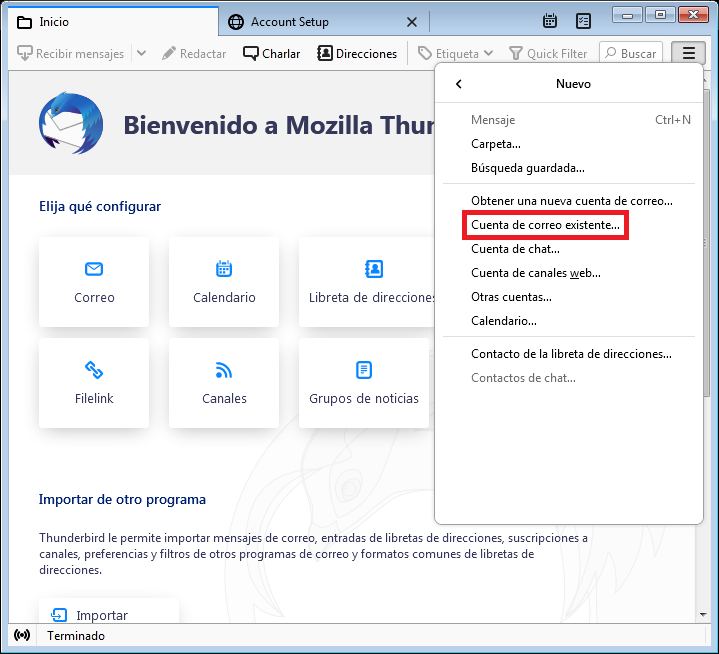
Task: Click into the Buscar search field
Action: (x=631, y=53)
